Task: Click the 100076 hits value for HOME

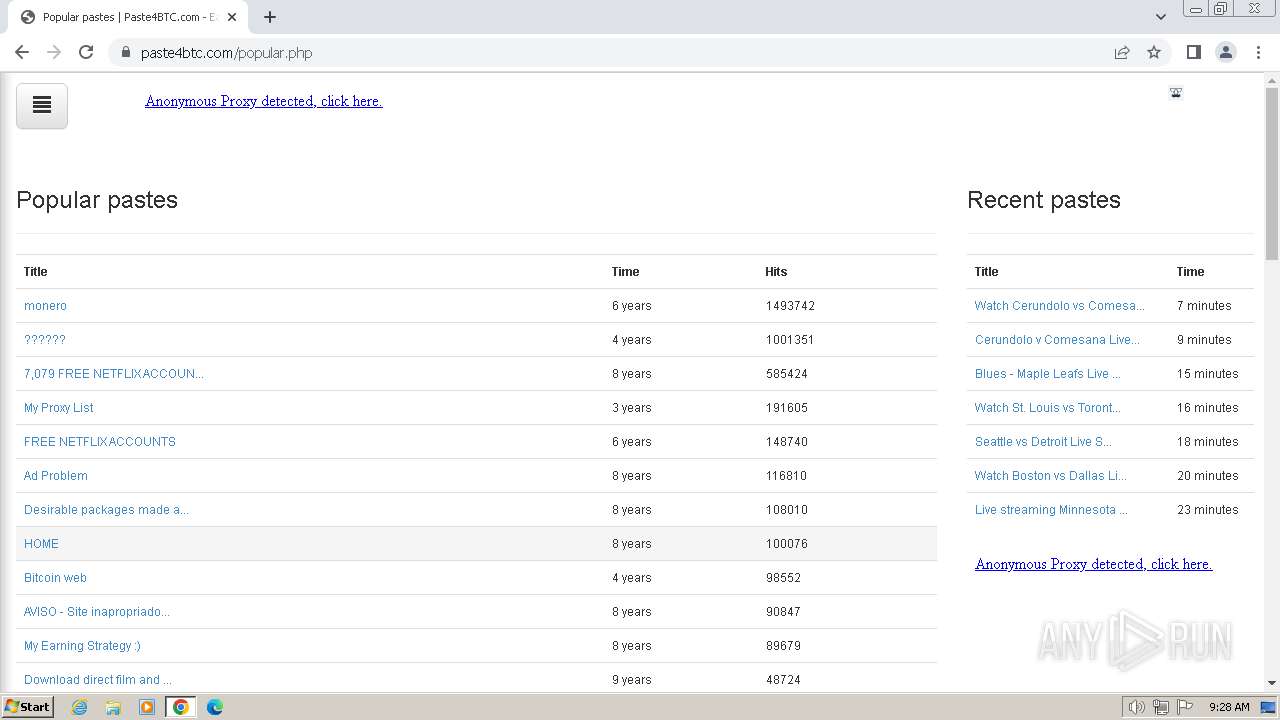Action: (787, 544)
